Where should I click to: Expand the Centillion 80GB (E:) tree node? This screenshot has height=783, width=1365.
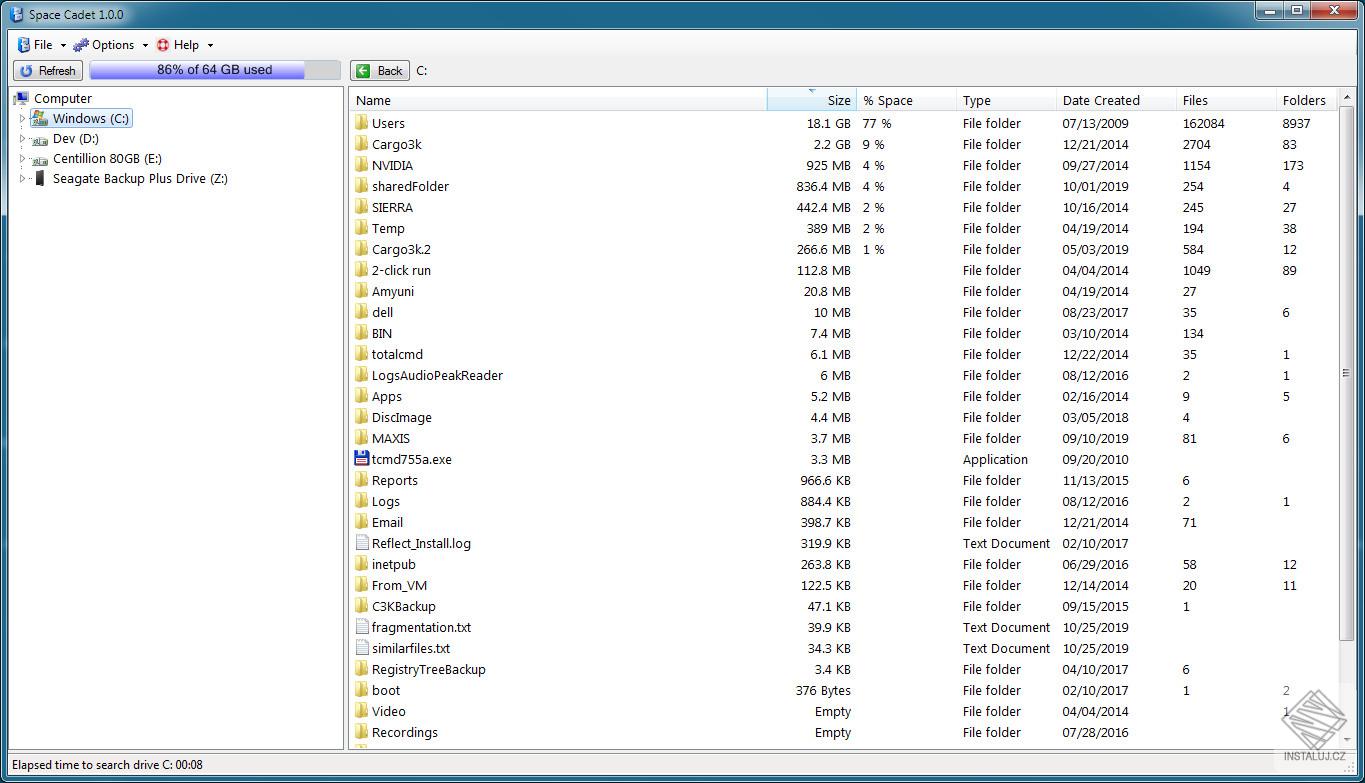click(22, 159)
